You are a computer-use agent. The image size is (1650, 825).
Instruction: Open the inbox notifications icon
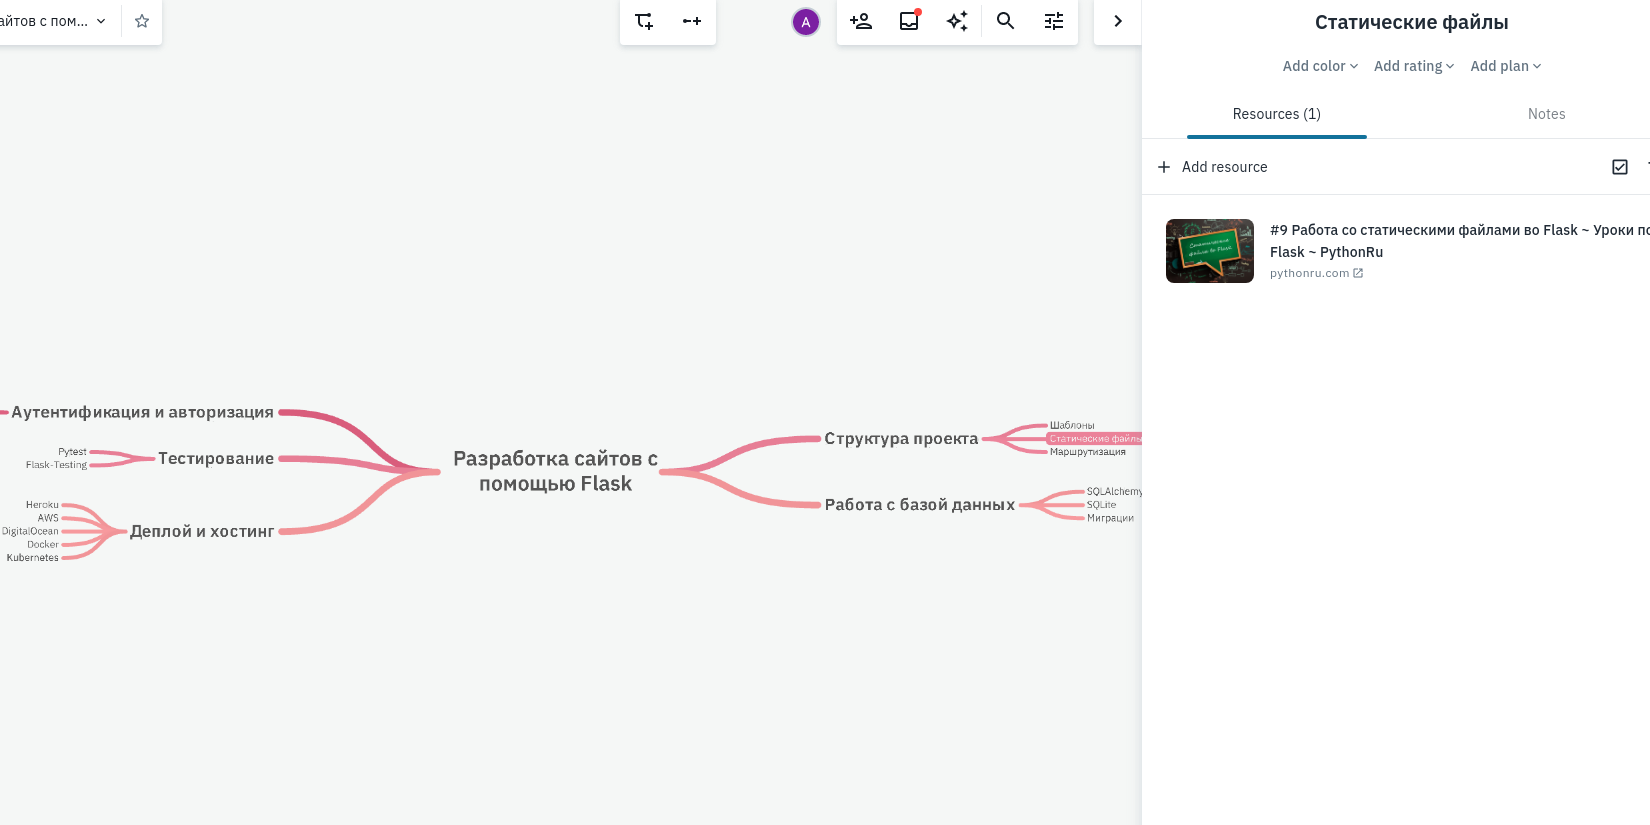pyautogui.click(x=909, y=21)
